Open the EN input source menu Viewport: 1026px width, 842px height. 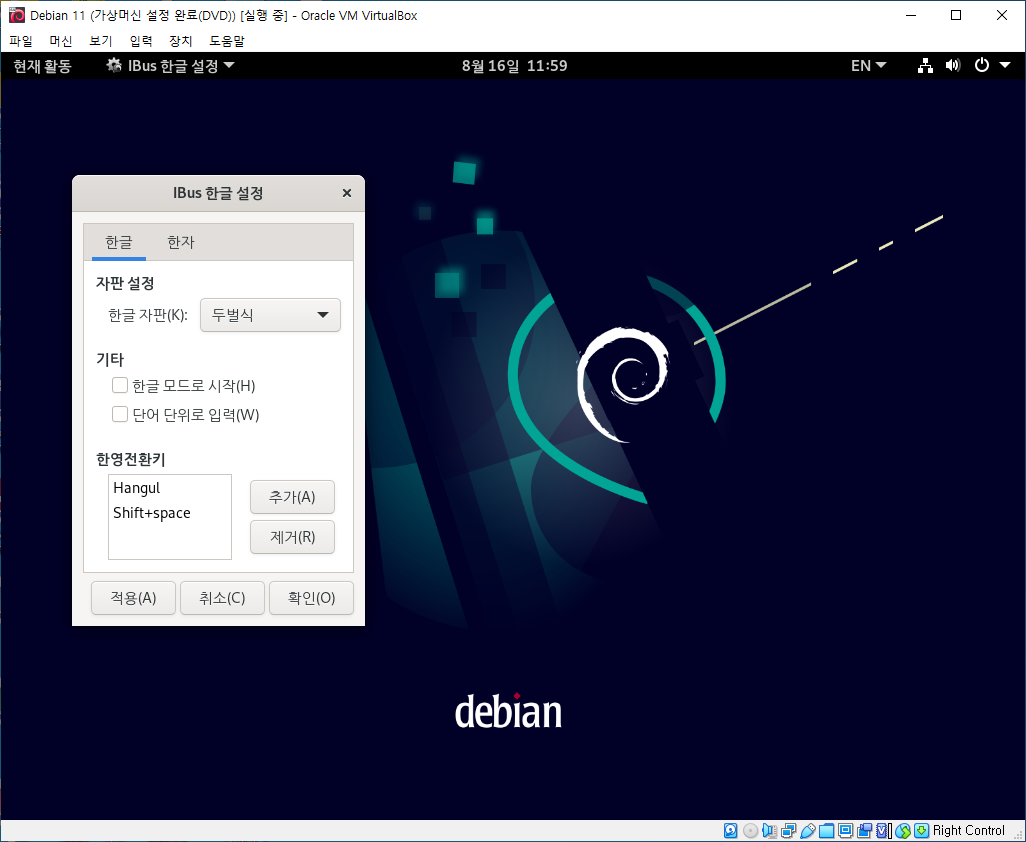pyautogui.click(x=868, y=65)
